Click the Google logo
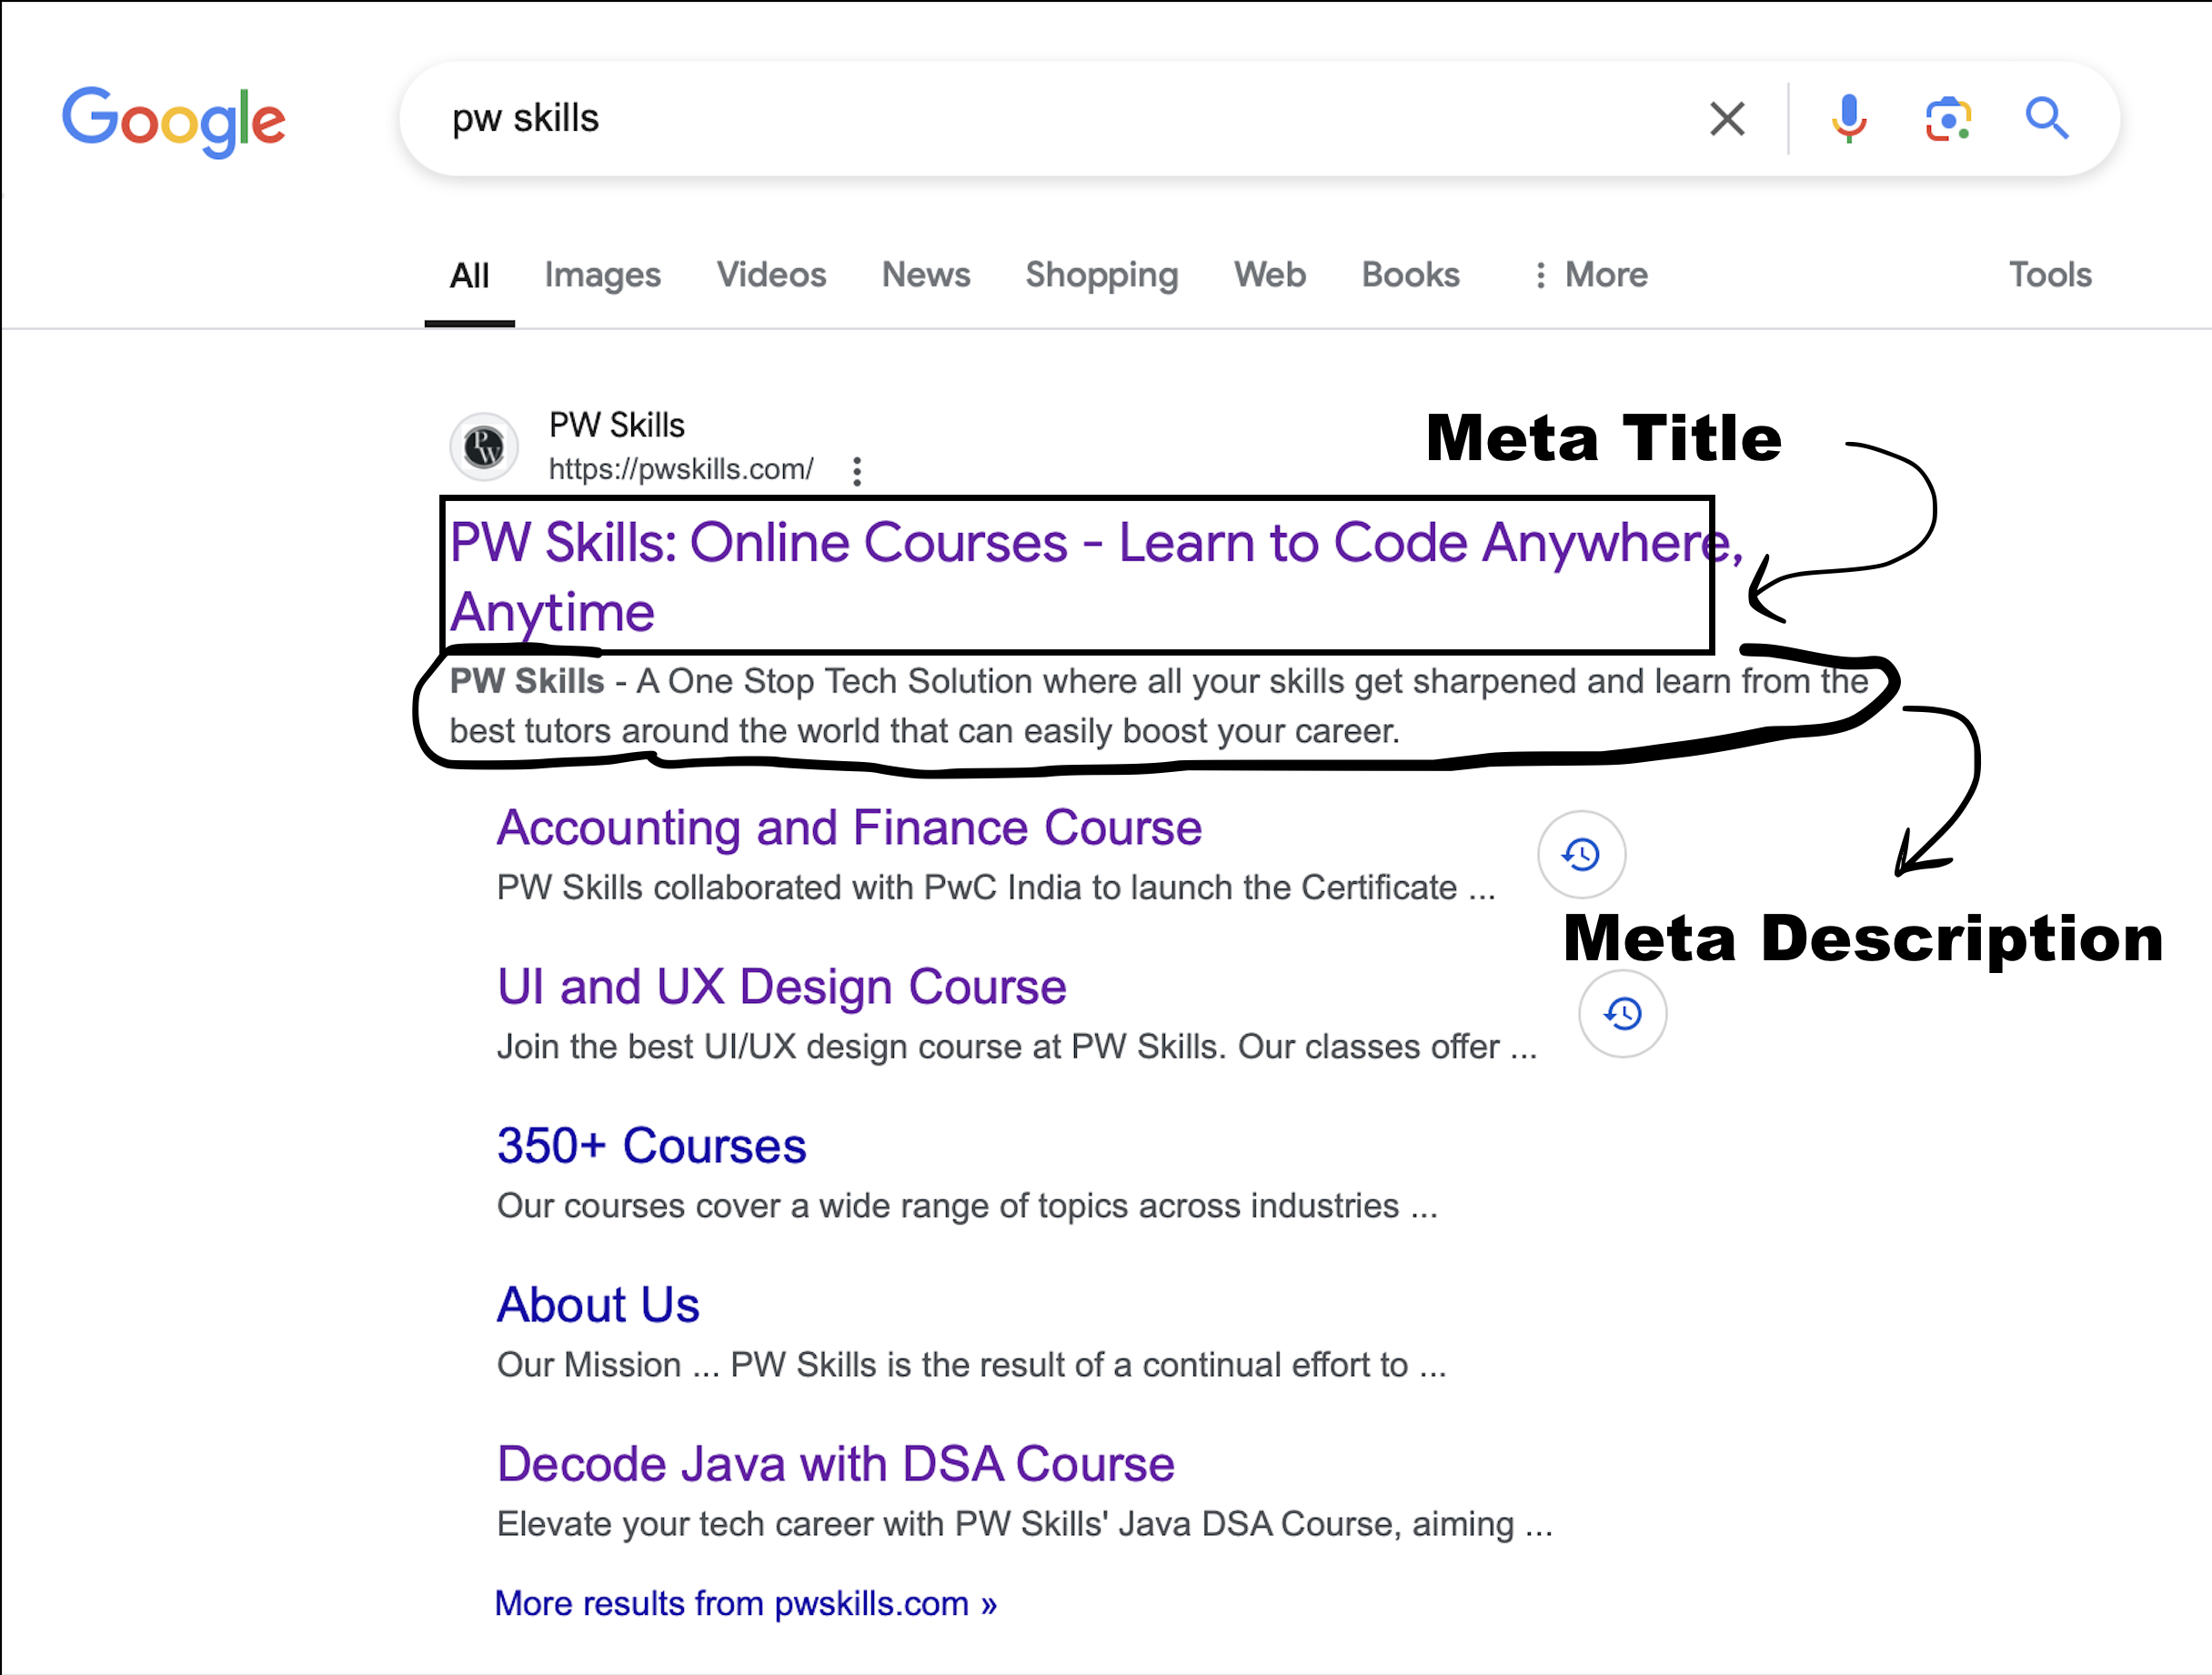The width and height of the screenshot is (2212, 1675). [x=174, y=120]
